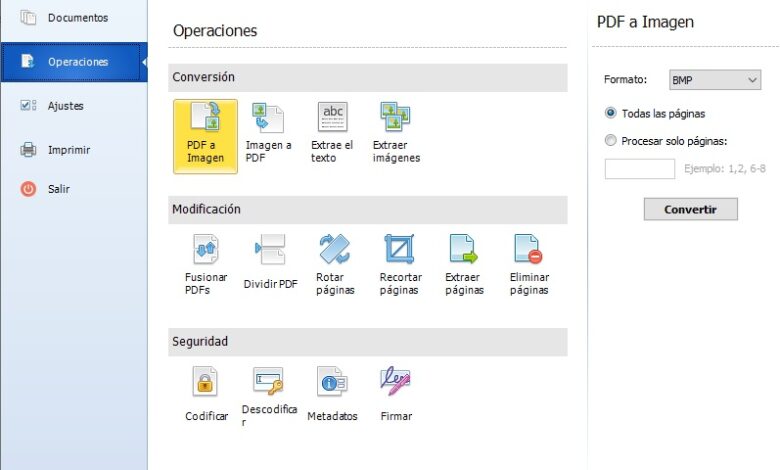This screenshot has height=470, width=780.
Task: Select the PDF a Imagen conversion tool
Action: click(205, 135)
